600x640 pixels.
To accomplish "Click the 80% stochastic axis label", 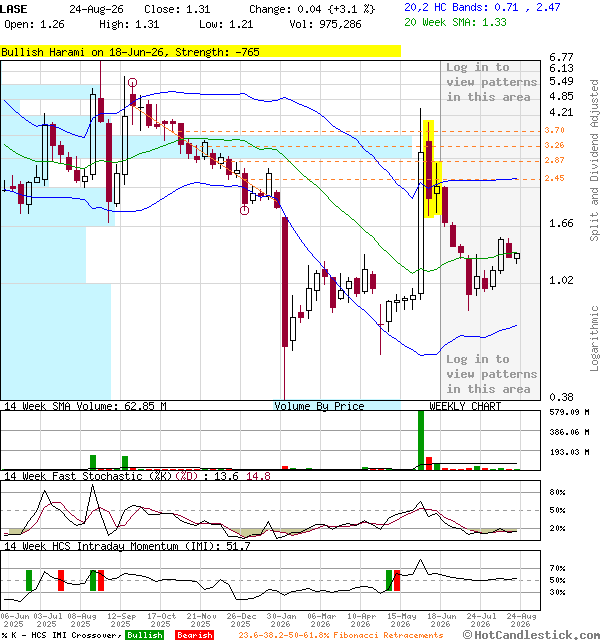I will [557, 492].
